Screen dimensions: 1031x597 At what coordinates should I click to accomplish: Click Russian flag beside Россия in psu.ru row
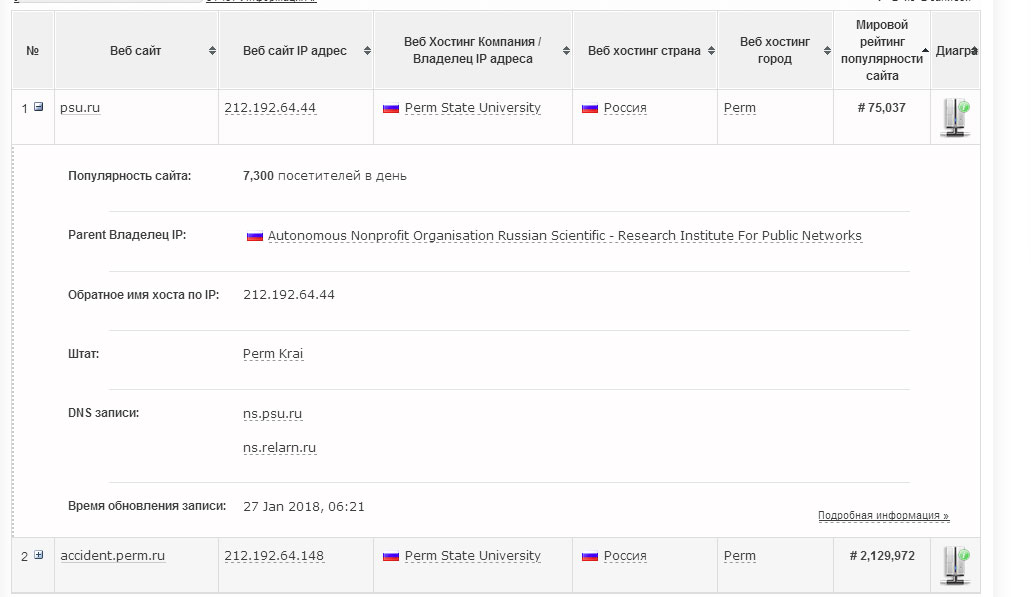(x=590, y=108)
